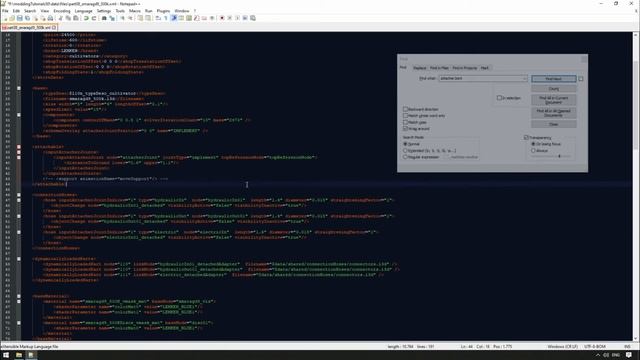Viewport: 640px width, 360px height.
Task: Click Close button in Find dialog
Action: pyautogui.click(x=553, y=124)
